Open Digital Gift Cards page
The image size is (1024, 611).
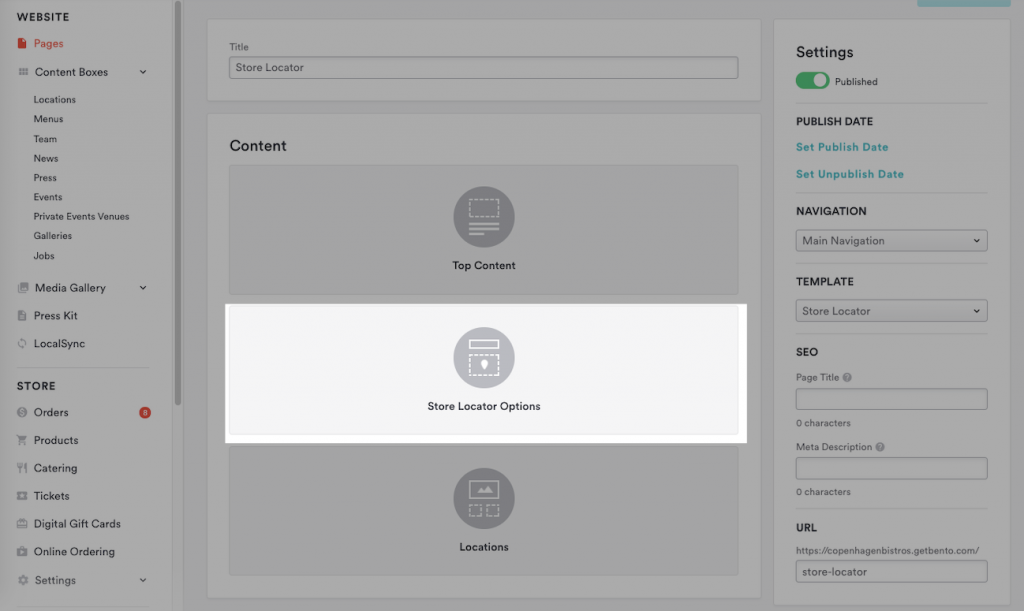coord(77,524)
